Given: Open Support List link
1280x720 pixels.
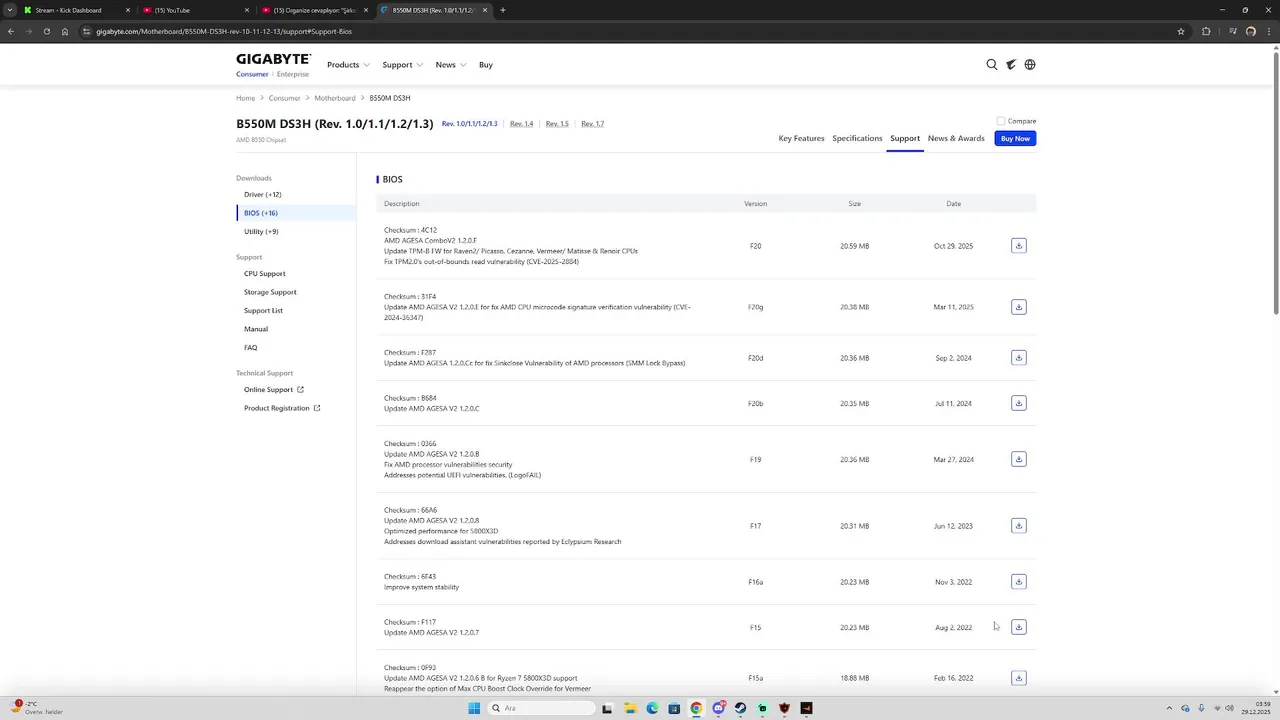Looking at the screenshot, I should point(263,310).
